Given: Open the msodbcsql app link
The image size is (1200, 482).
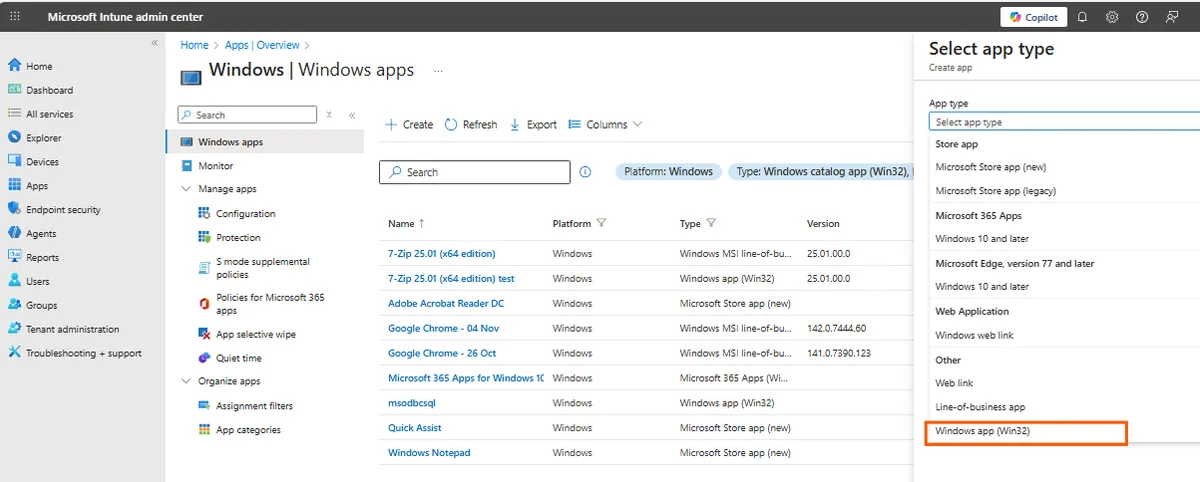Looking at the screenshot, I should tap(412, 403).
